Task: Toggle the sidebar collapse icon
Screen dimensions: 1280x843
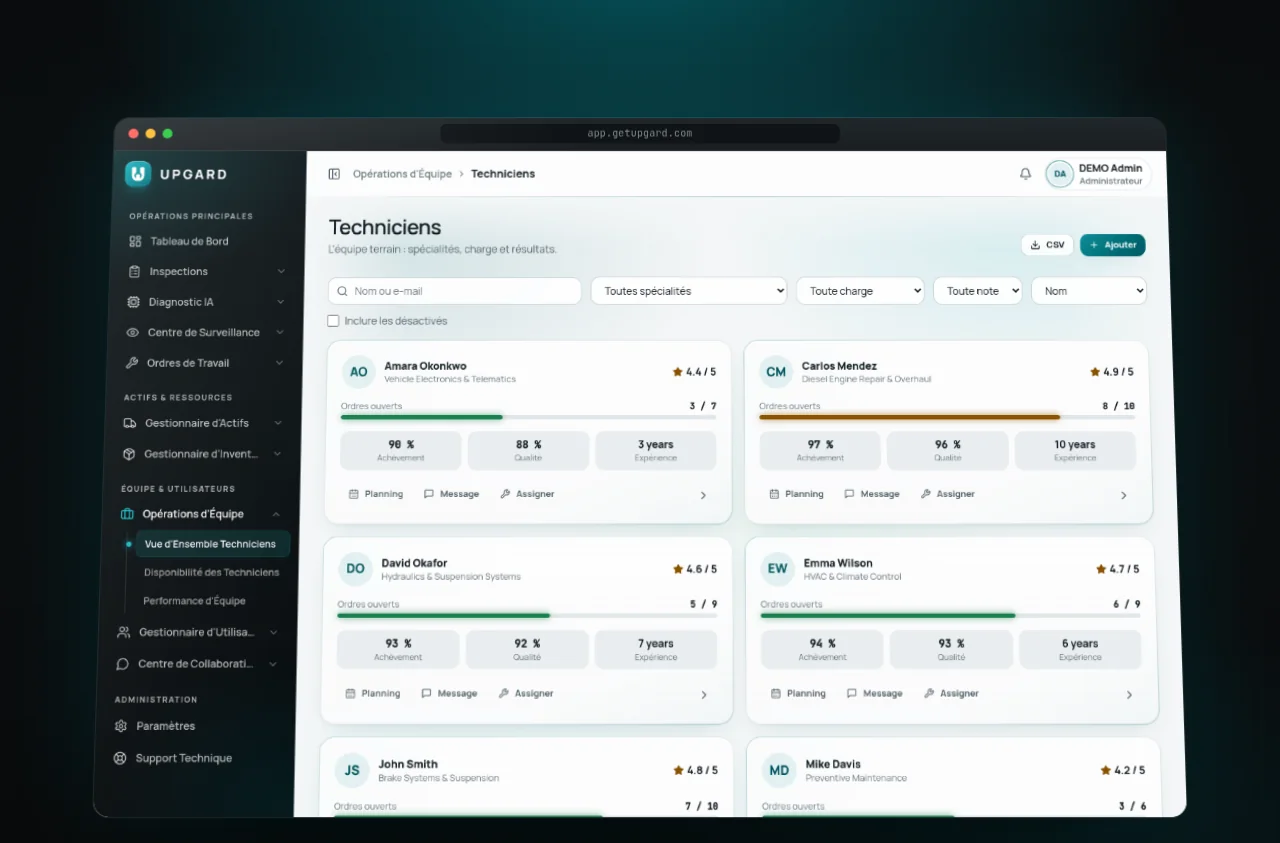Action: point(334,174)
